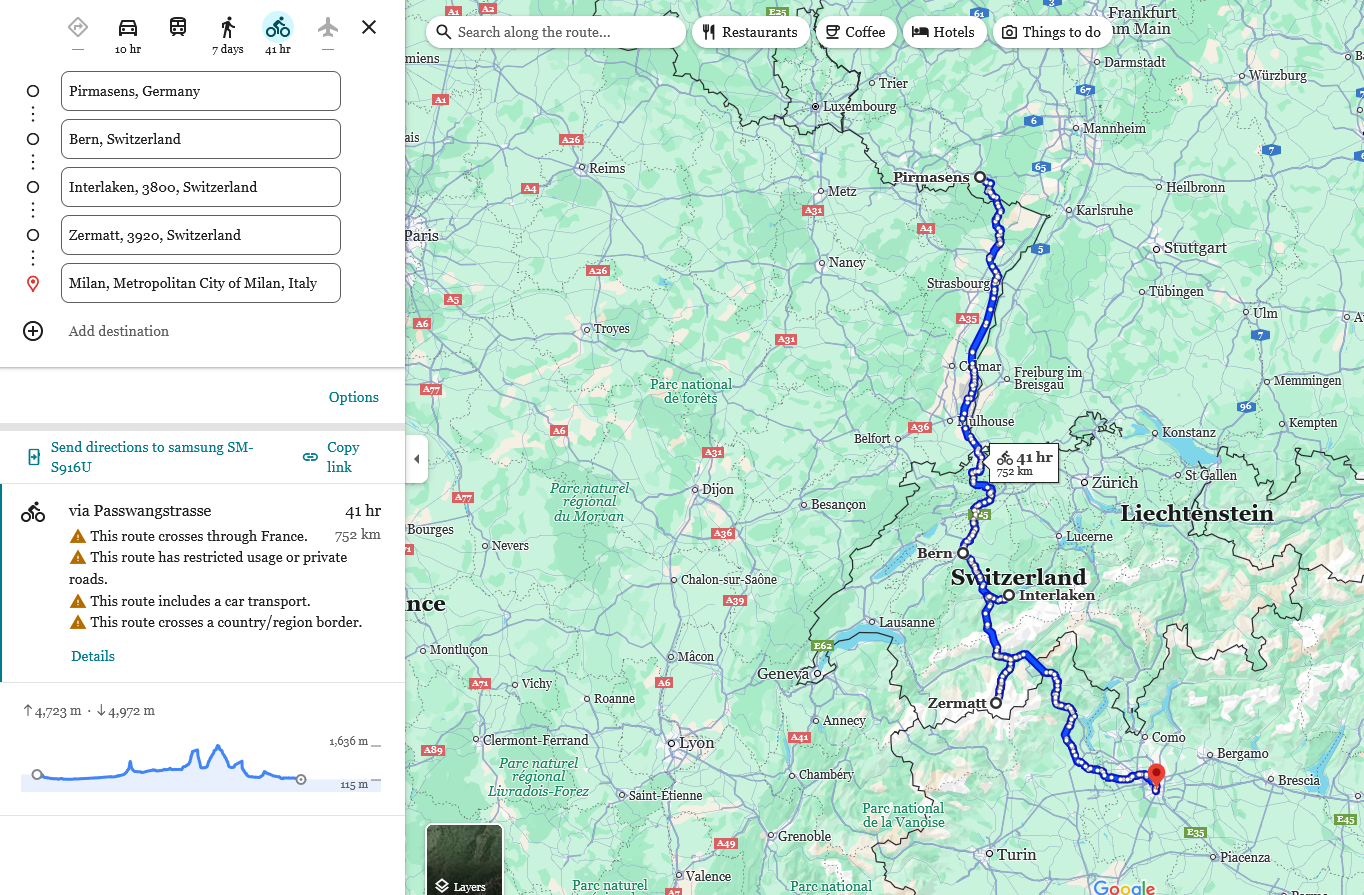Screen dimensions: 1364x895
Task: Click the Dijon city label on map
Action: pos(718,489)
